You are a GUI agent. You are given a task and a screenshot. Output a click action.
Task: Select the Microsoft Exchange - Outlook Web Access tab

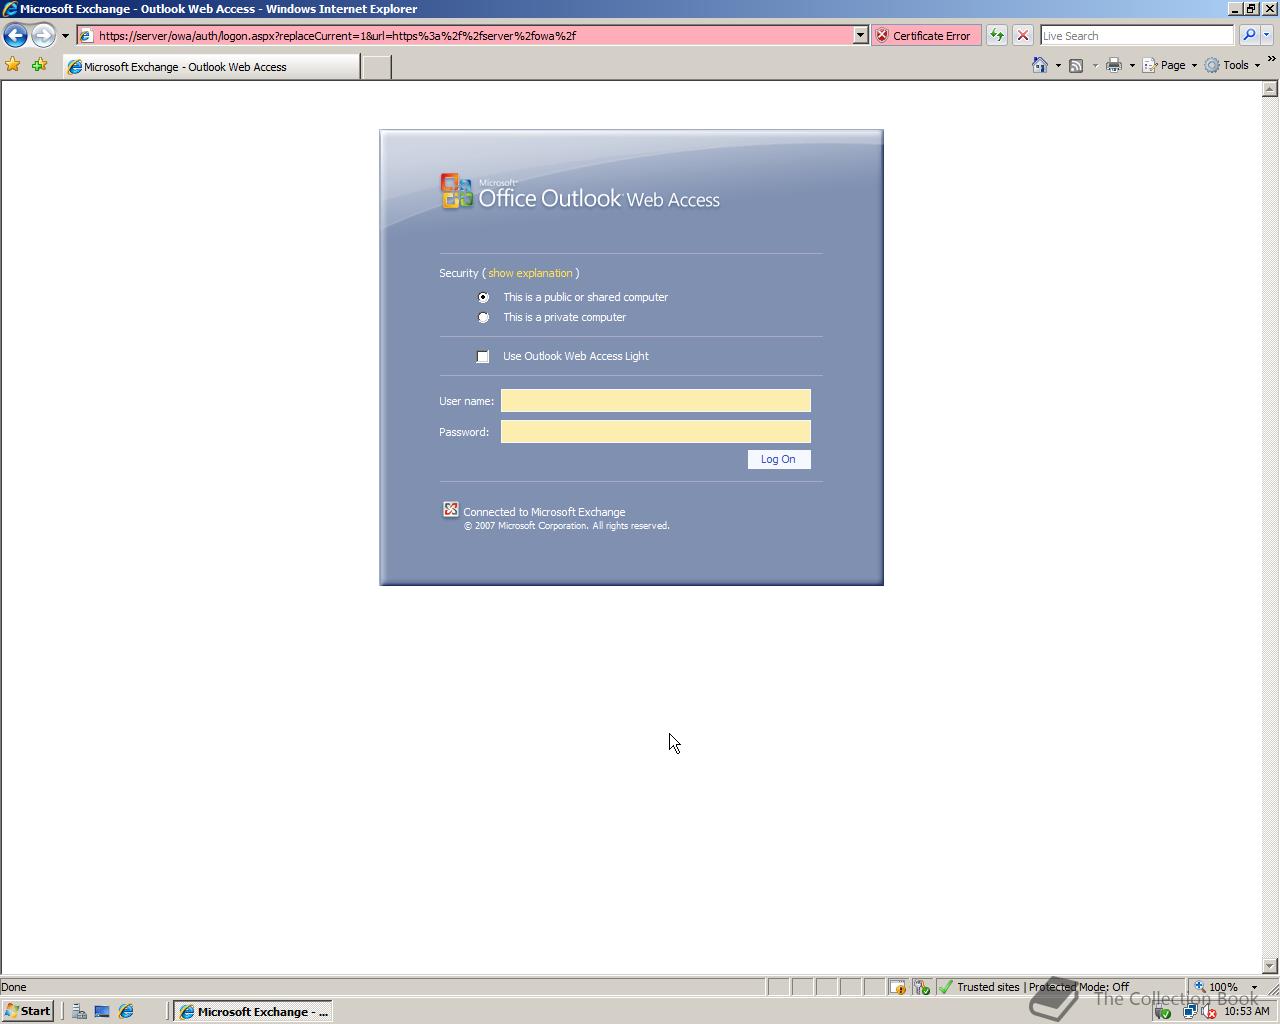tap(211, 67)
